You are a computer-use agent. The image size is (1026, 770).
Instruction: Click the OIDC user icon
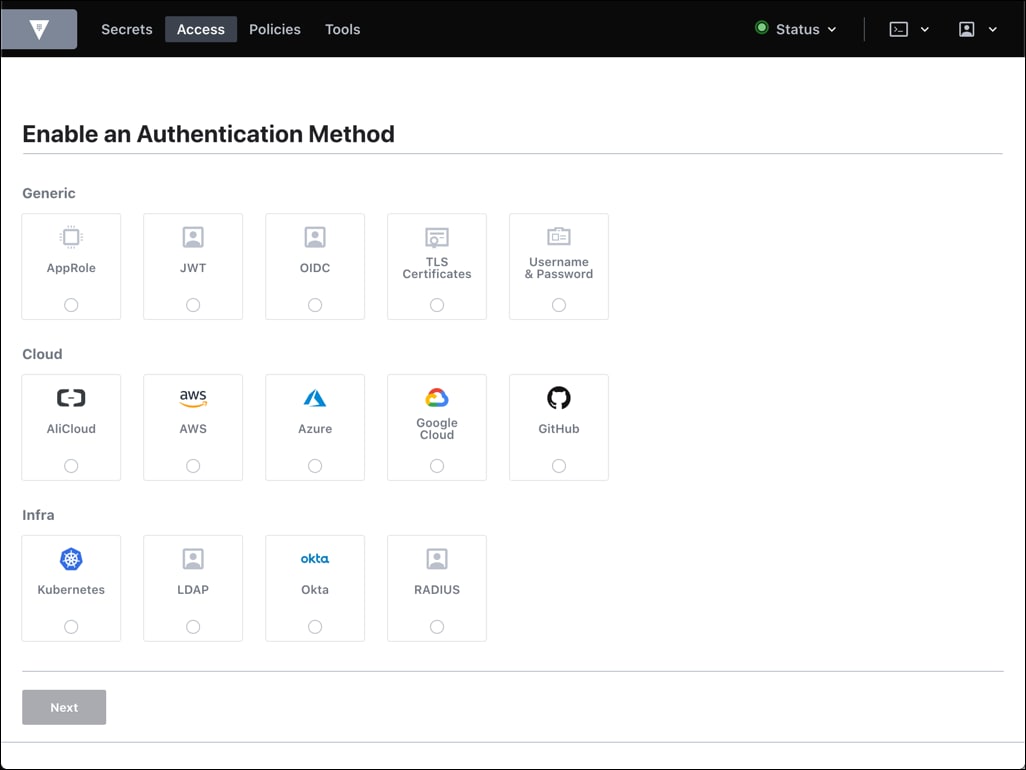[315, 237]
